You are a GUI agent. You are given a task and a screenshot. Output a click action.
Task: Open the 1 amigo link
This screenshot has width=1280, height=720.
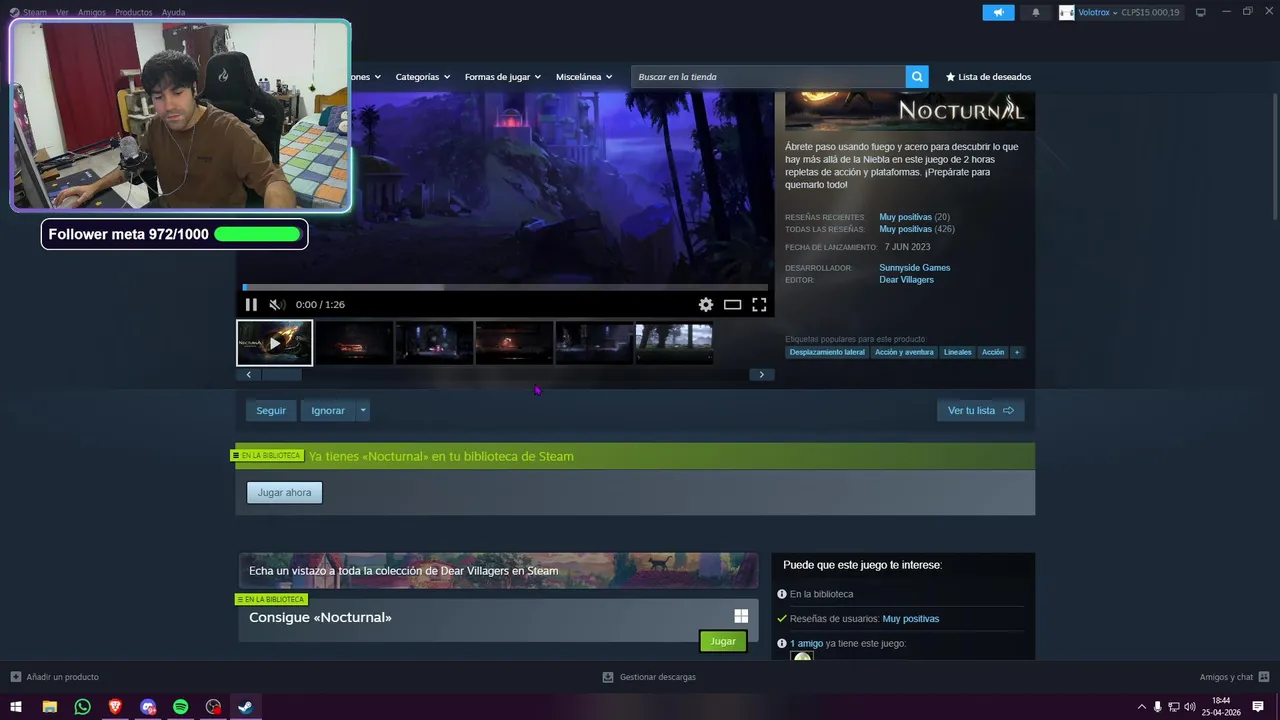click(x=806, y=644)
